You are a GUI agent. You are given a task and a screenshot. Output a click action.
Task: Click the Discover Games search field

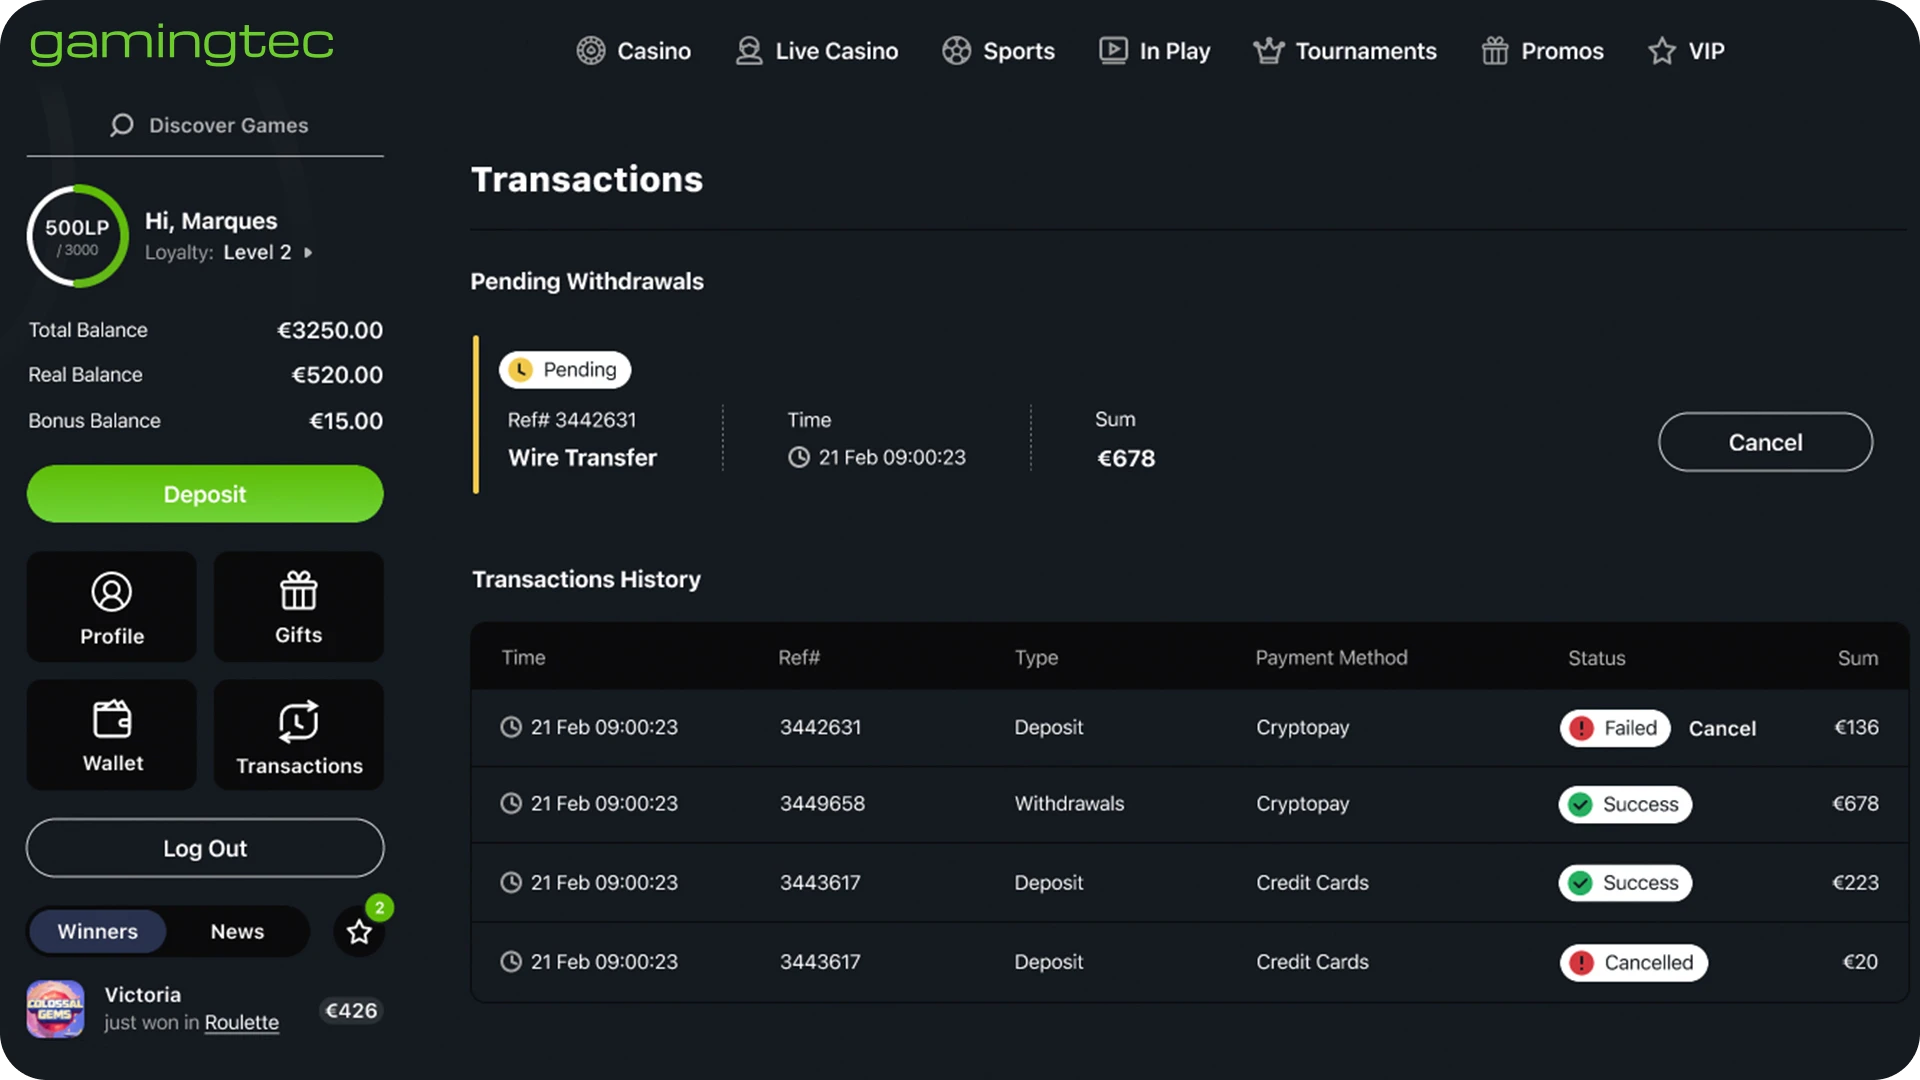pyautogui.click(x=229, y=125)
